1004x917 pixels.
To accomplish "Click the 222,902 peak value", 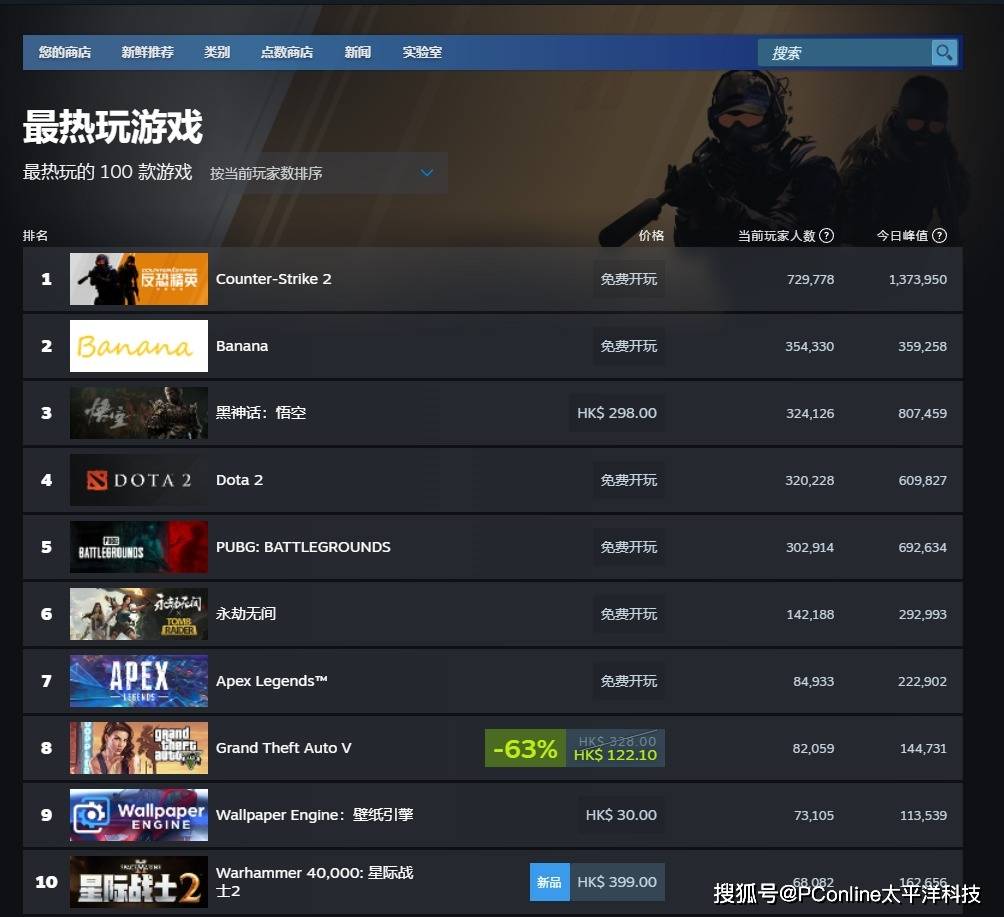I will click(x=923, y=681).
